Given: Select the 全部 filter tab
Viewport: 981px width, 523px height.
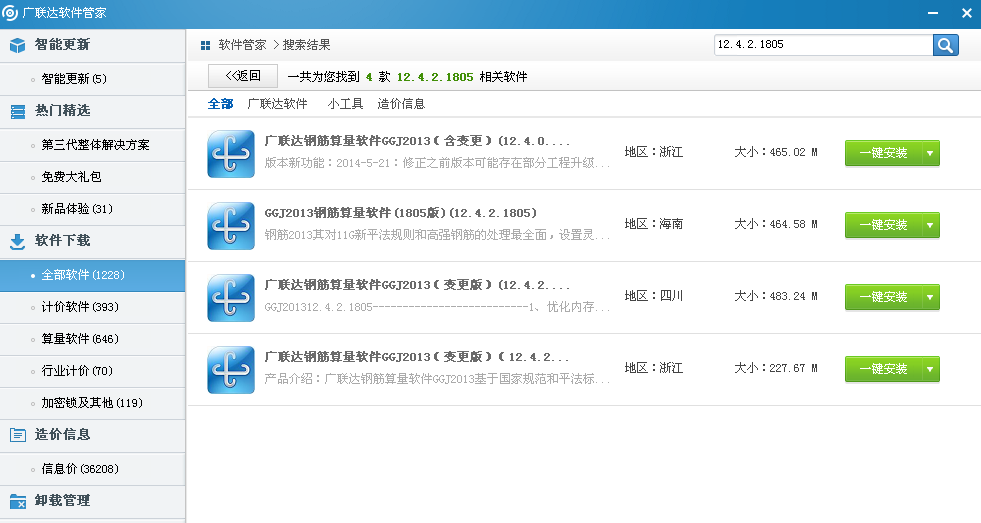Looking at the screenshot, I should 220,104.
